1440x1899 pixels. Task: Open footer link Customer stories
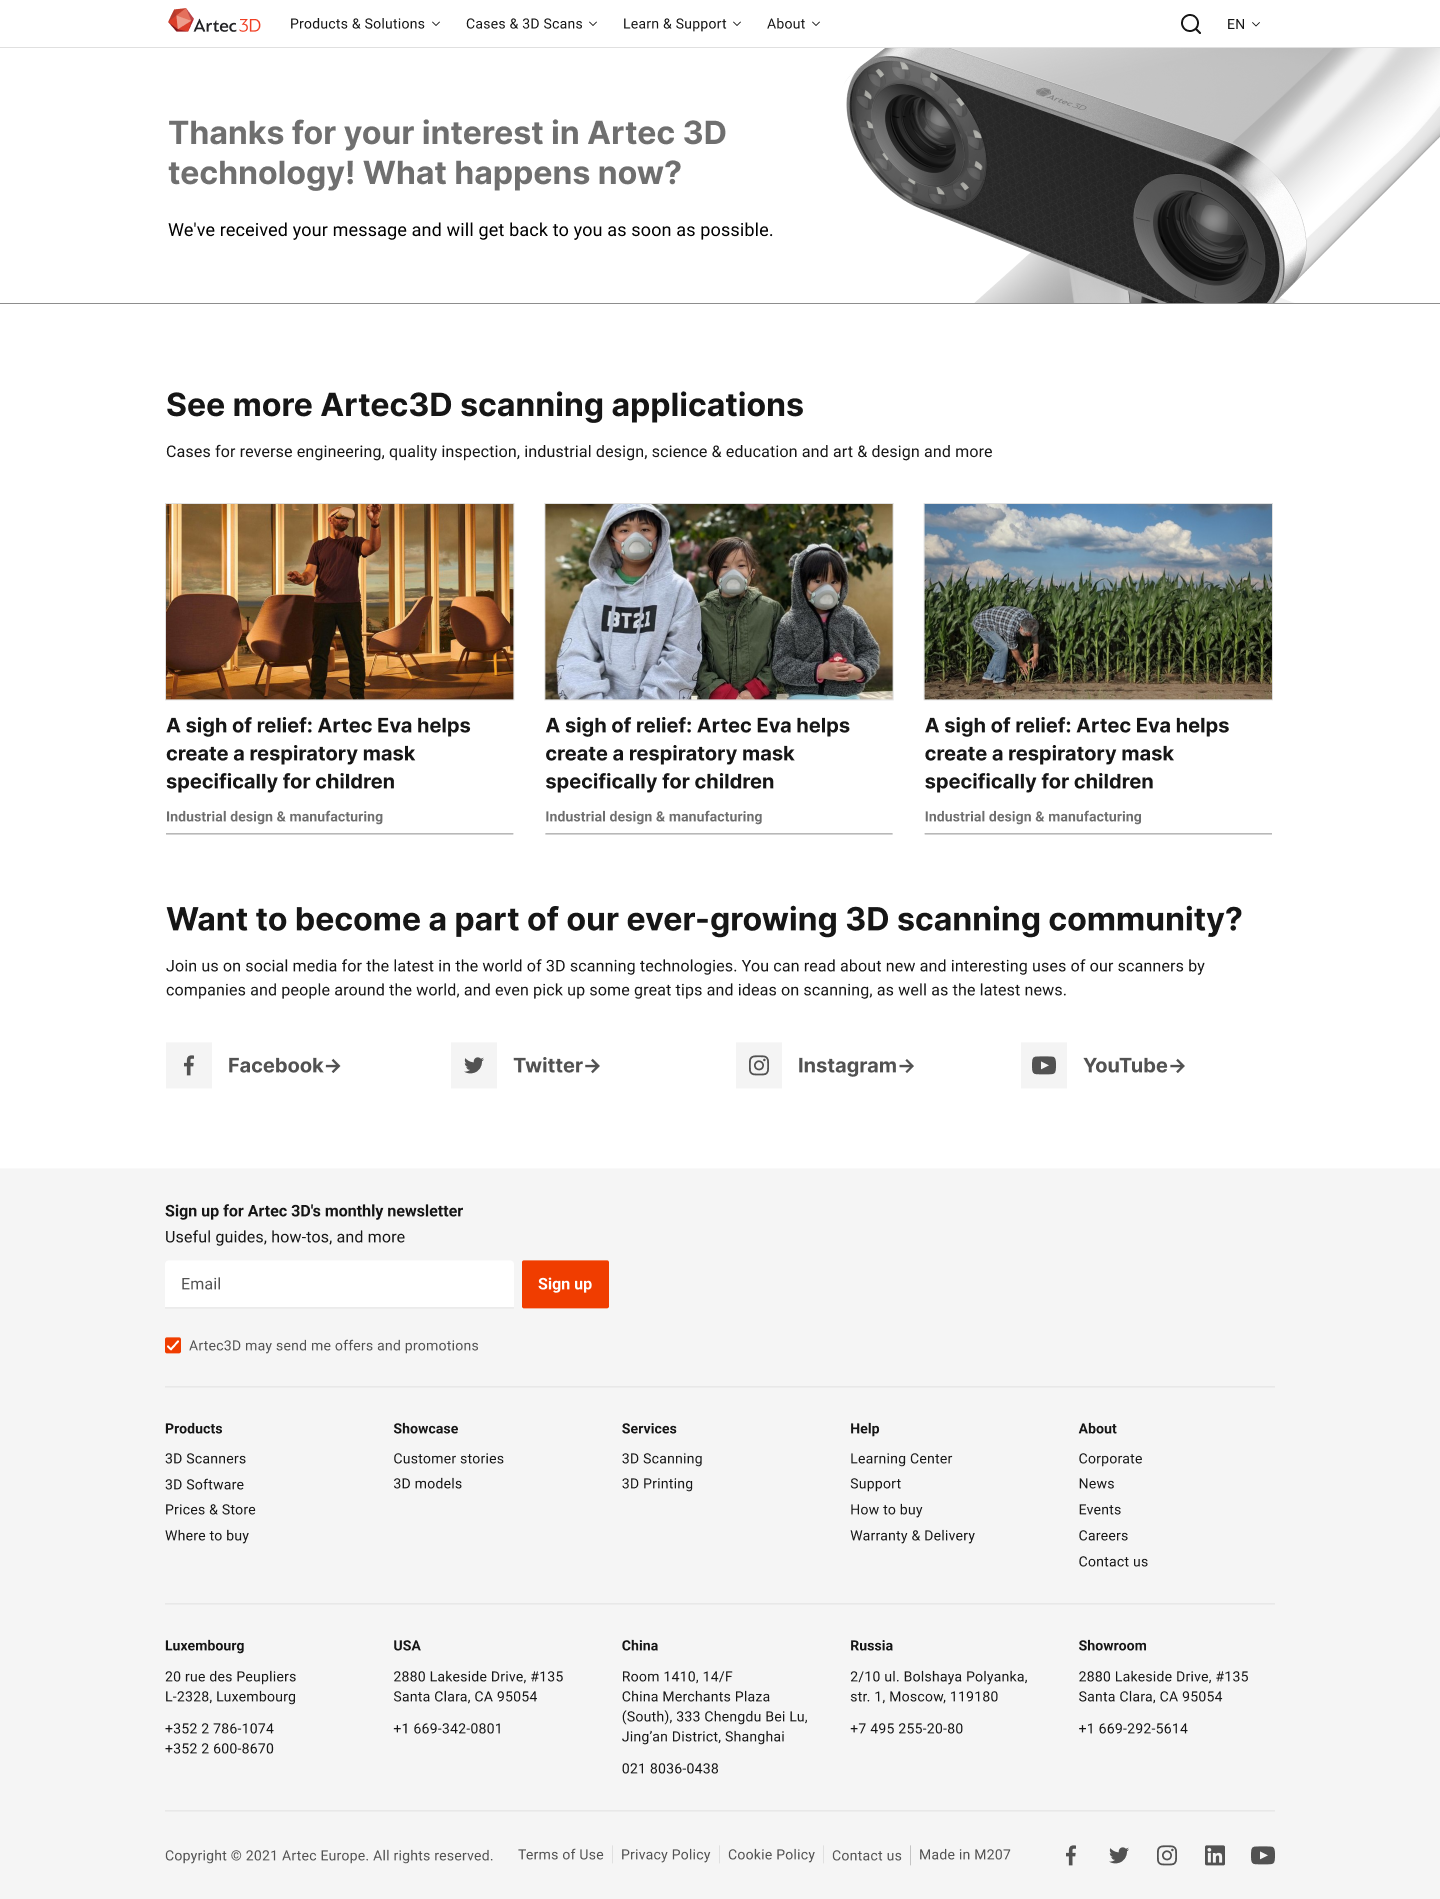point(448,1459)
